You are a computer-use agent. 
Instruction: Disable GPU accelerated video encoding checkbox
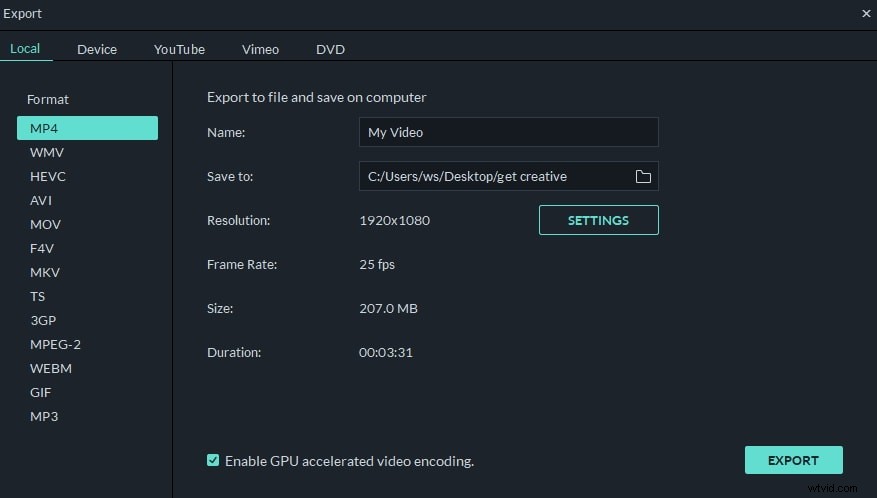[x=213, y=460]
